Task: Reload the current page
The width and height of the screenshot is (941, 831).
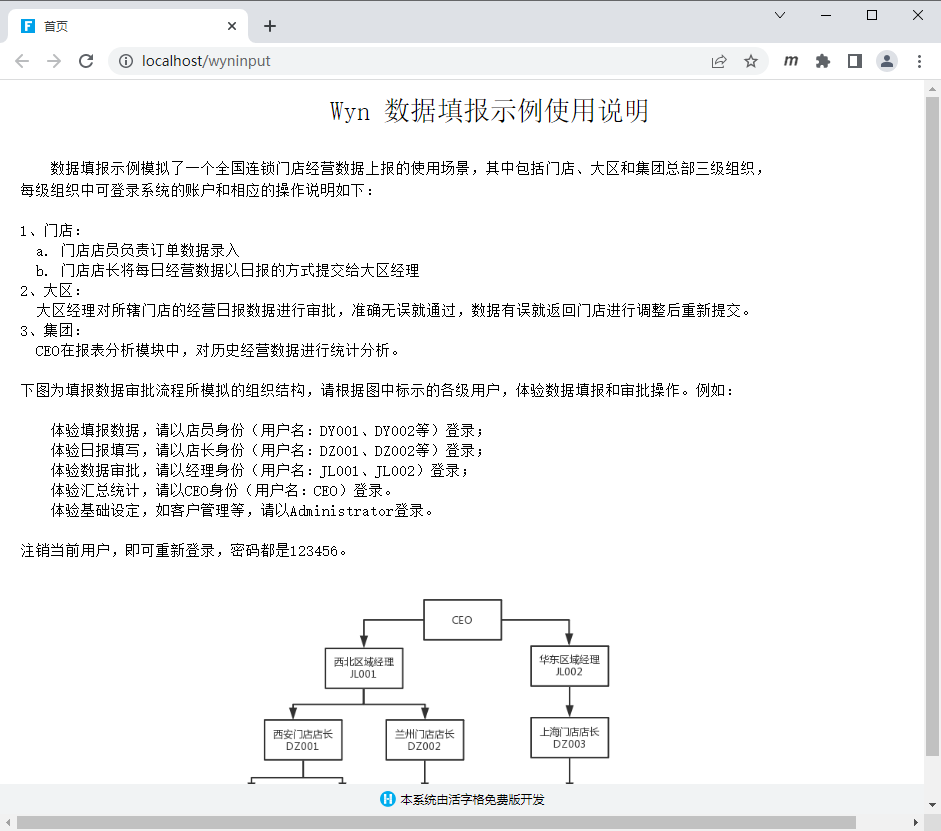Action: point(86,61)
